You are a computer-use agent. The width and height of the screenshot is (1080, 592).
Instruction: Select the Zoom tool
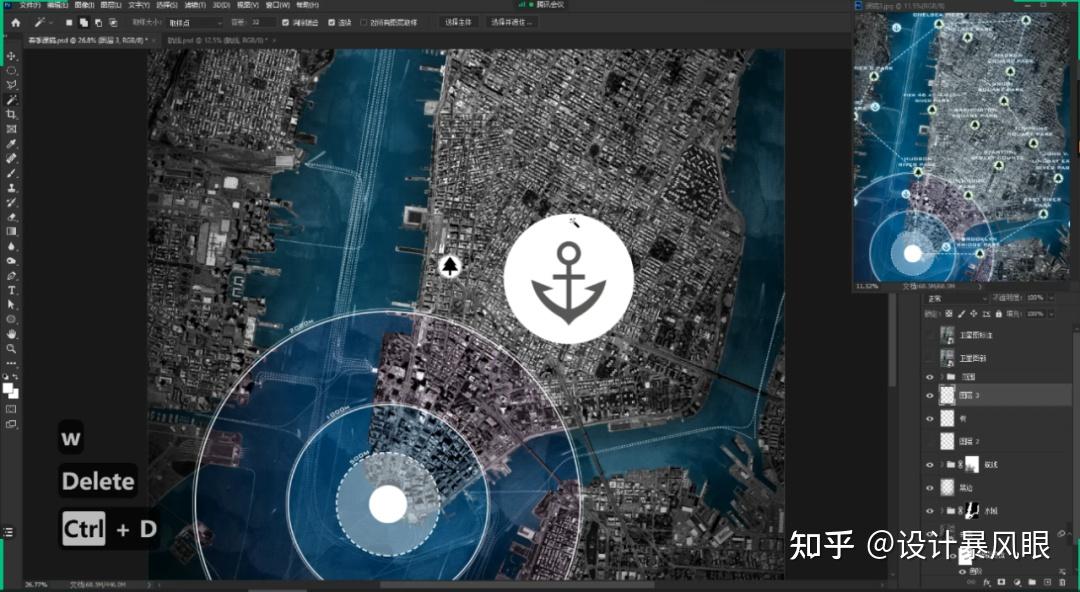11,348
